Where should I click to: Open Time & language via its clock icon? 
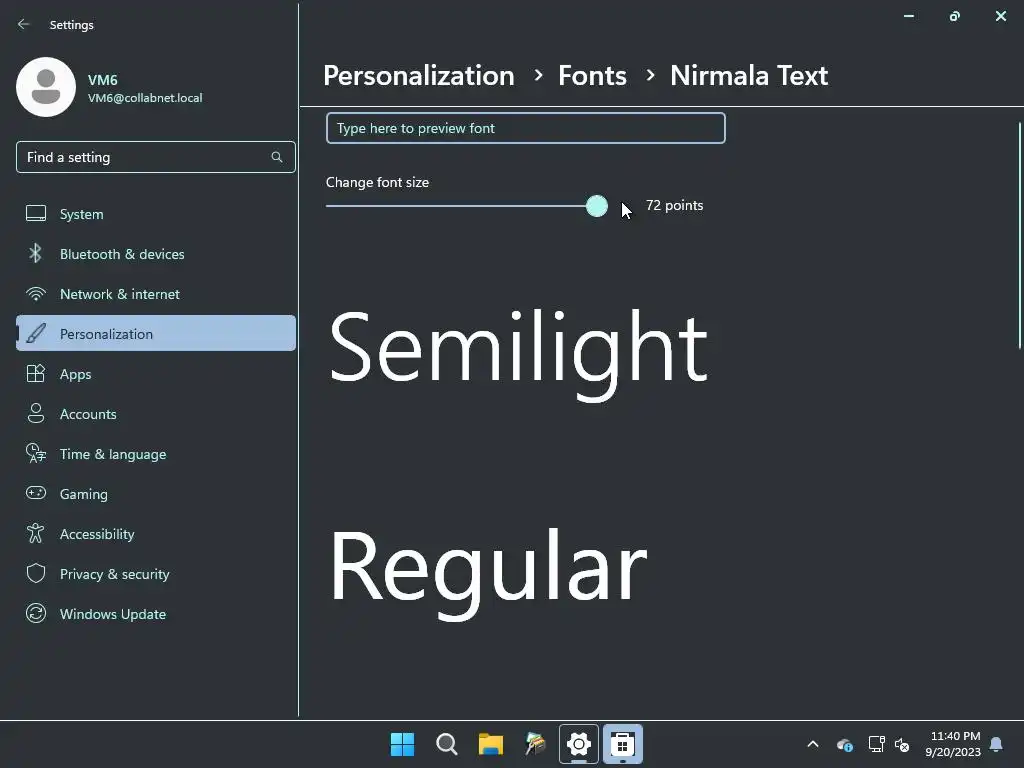(36, 453)
